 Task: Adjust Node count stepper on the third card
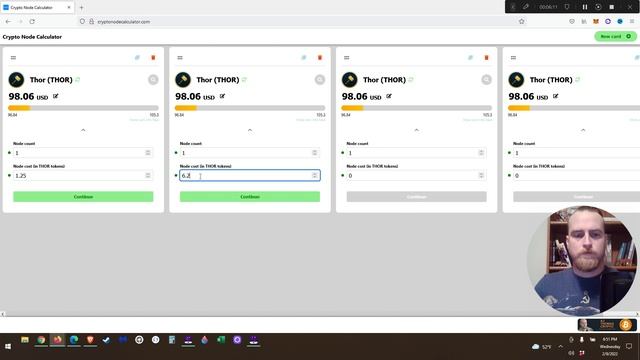pyautogui.click(x=481, y=153)
